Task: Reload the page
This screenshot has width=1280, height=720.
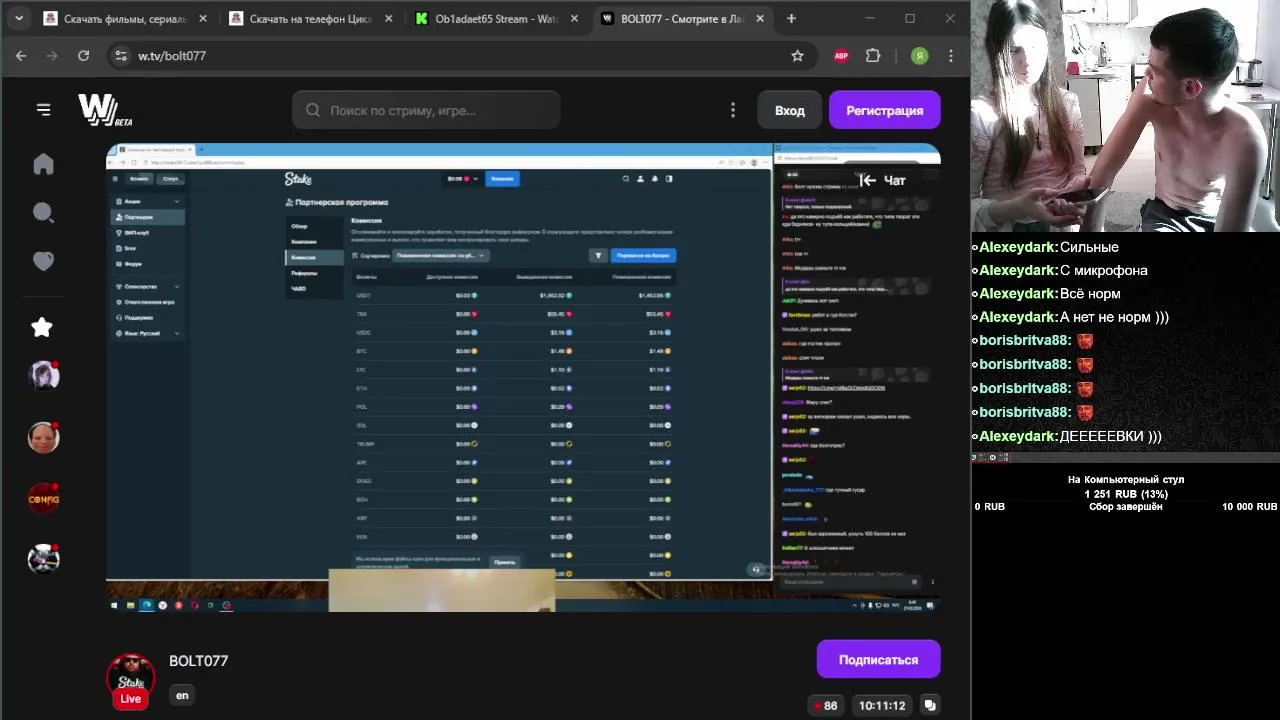Action: pyautogui.click(x=84, y=56)
